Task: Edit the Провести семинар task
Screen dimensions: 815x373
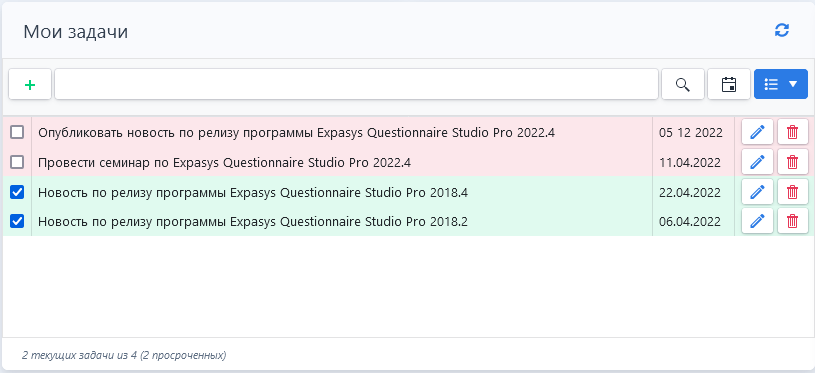Action: pos(757,163)
